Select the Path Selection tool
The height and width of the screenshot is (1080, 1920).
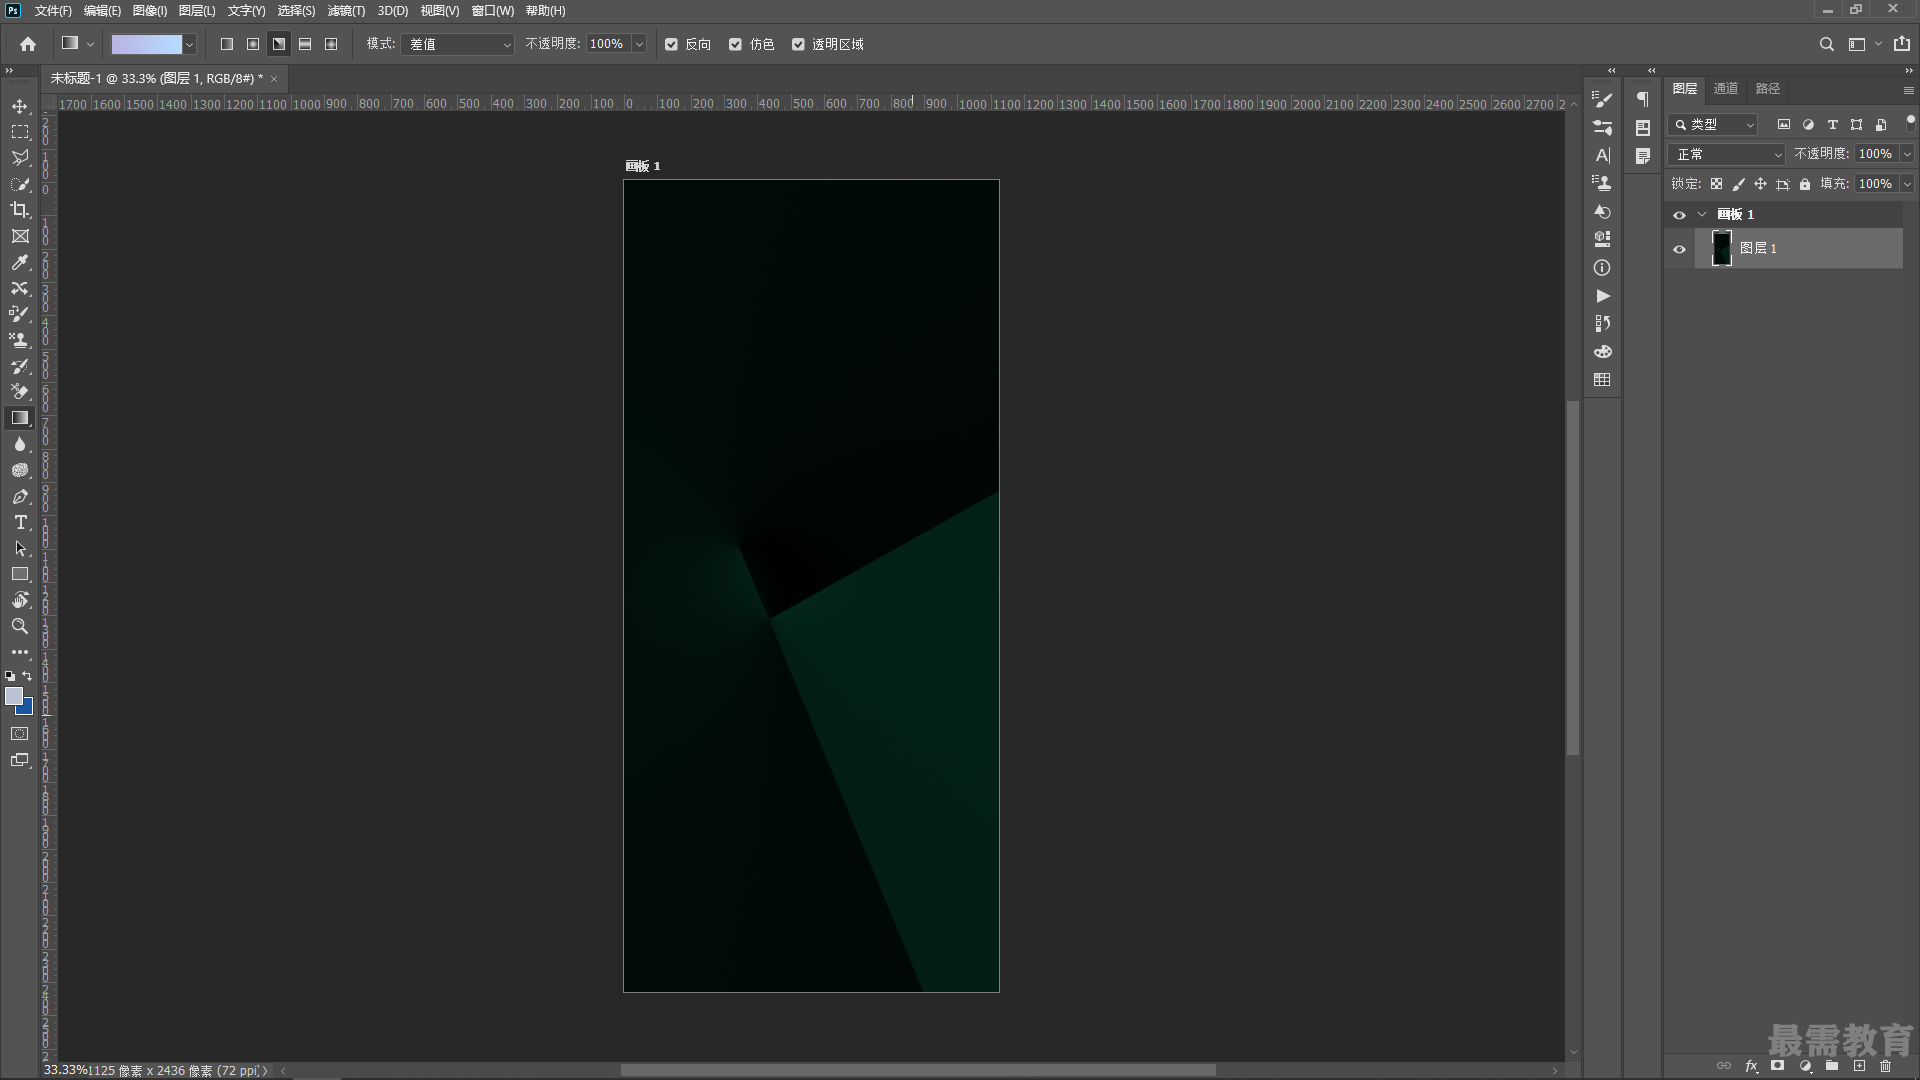pos(20,548)
